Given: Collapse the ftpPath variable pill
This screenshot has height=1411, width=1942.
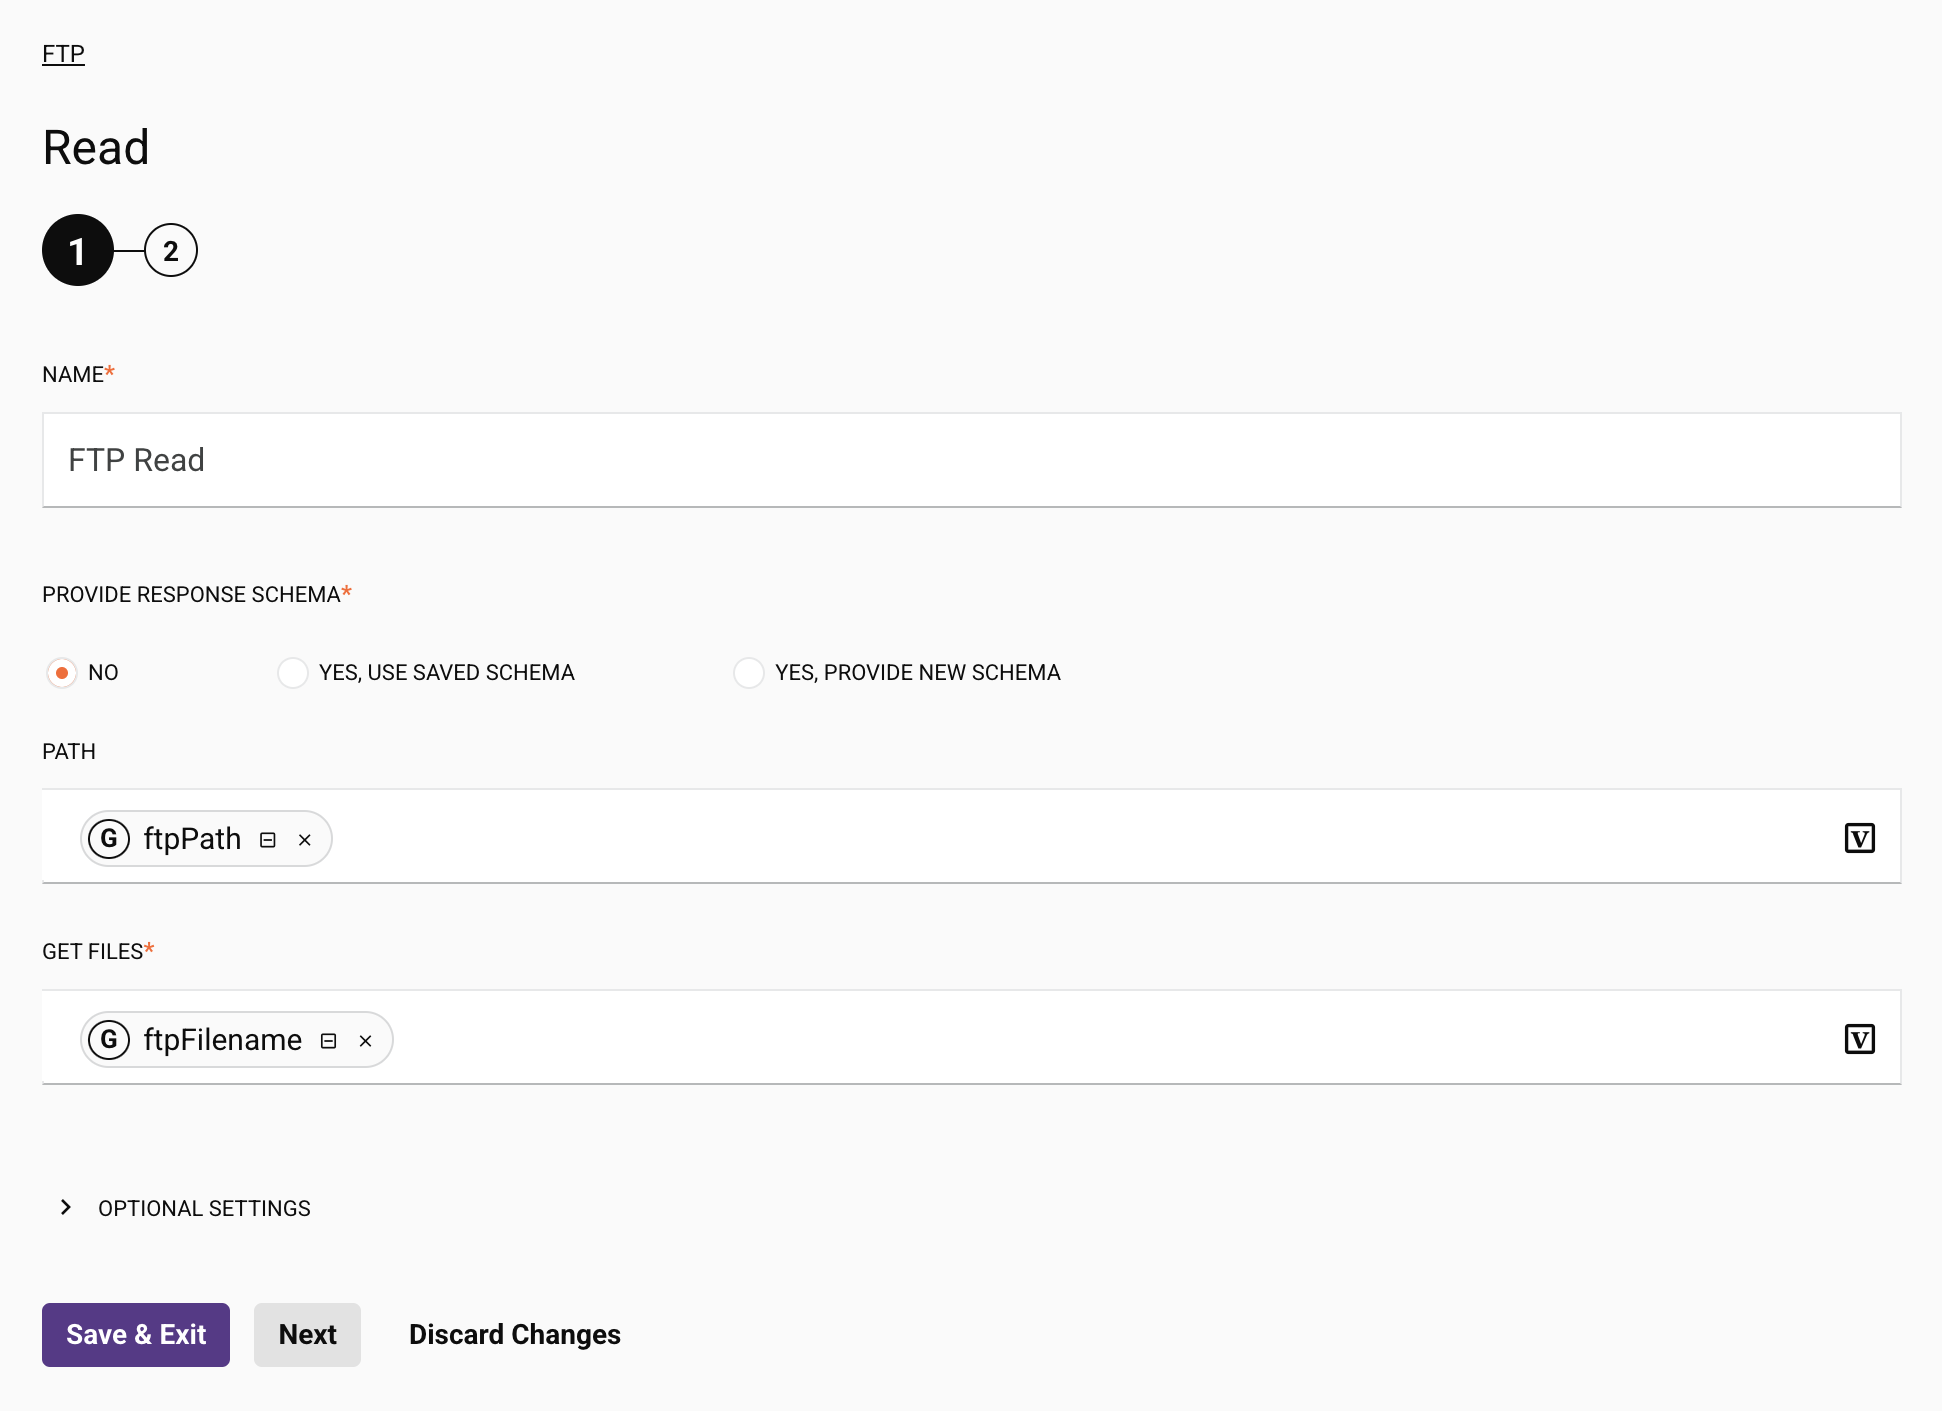Looking at the screenshot, I should click(268, 840).
